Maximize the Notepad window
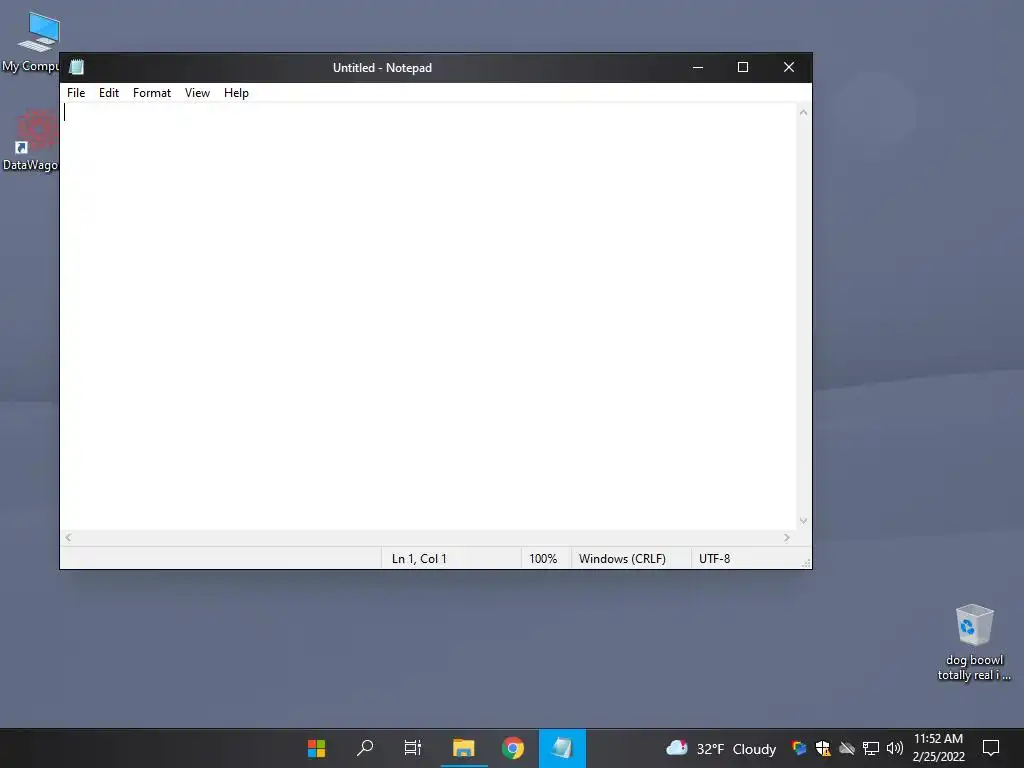The image size is (1024, 768). click(x=743, y=67)
